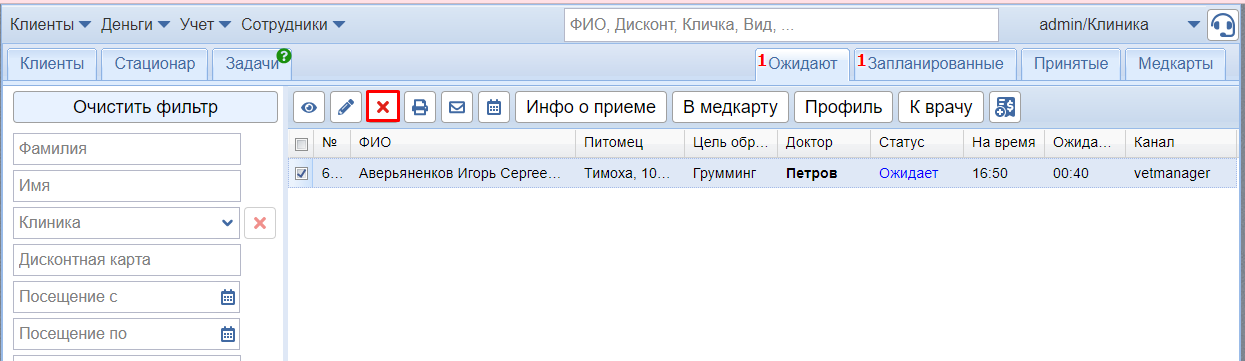Switch to the Задачи tab
This screenshot has width=1245, height=361.
pos(251,64)
